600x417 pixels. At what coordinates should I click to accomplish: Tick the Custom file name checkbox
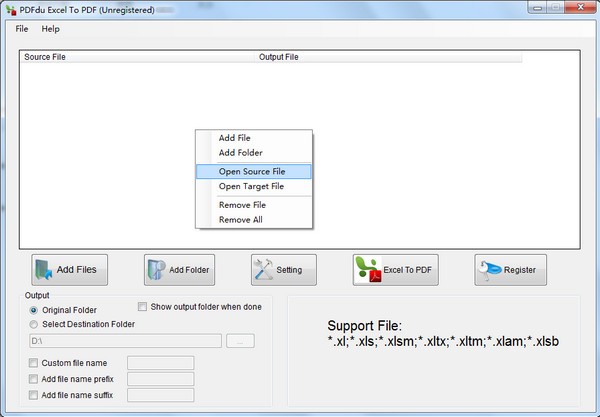tap(35, 363)
